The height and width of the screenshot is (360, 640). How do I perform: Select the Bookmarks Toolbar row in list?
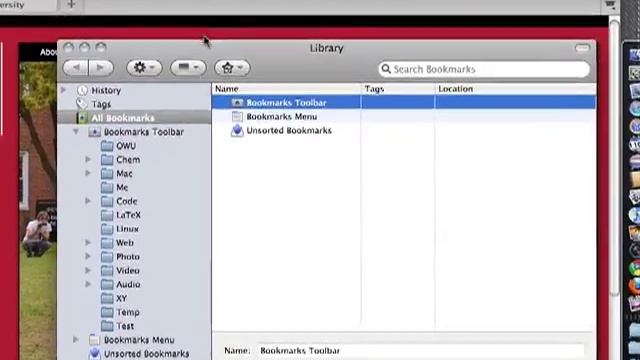(404, 102)
